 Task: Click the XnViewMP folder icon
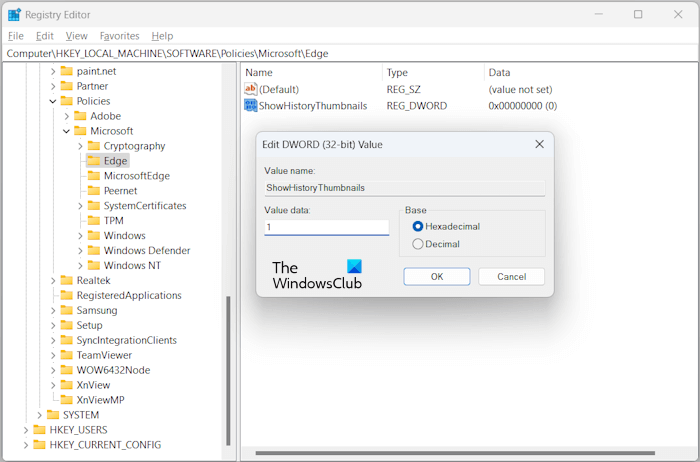[67, 400]
